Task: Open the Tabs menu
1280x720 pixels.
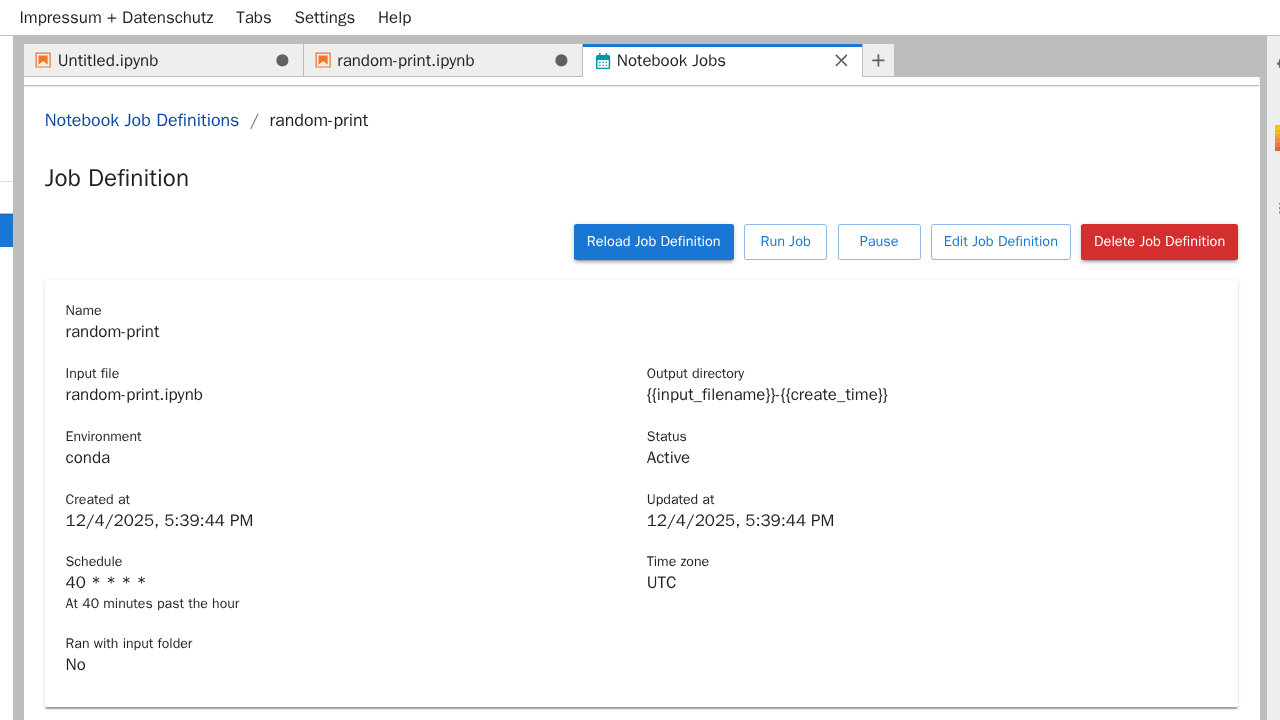Action: [254, 17]
